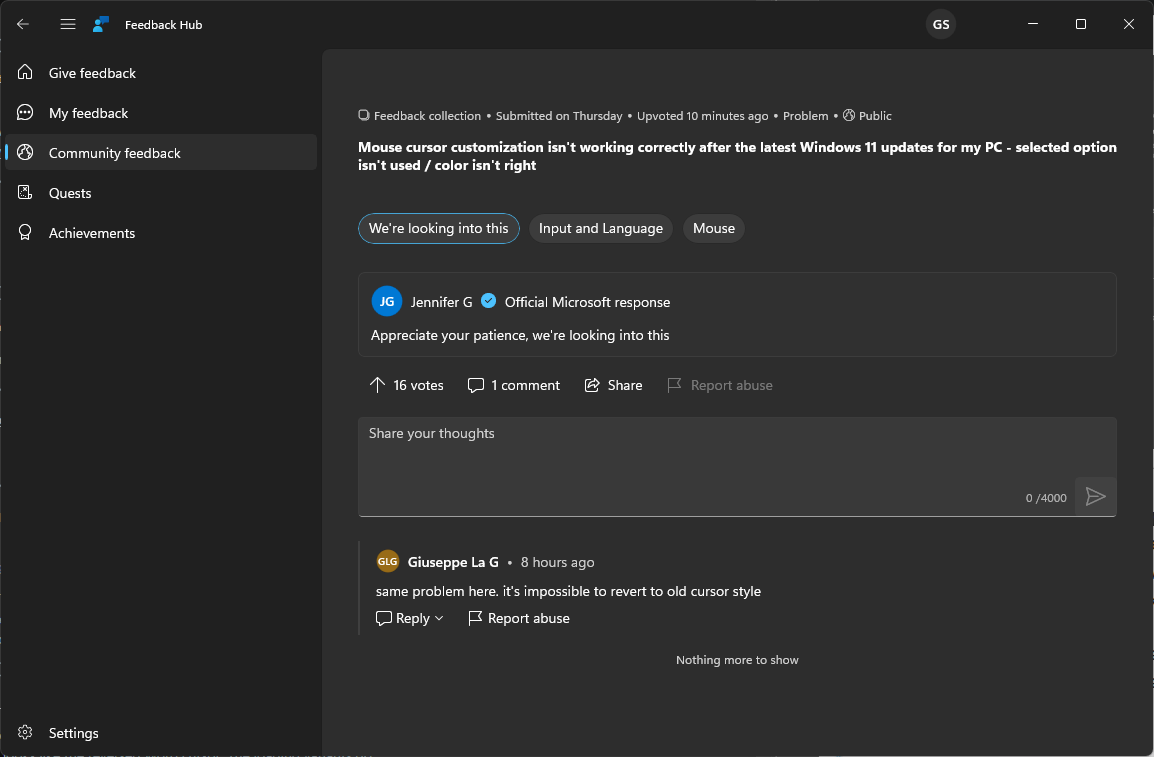1154x757 pixels.
Task: Click the Achievements badge icon
Action: coord(25,232)
